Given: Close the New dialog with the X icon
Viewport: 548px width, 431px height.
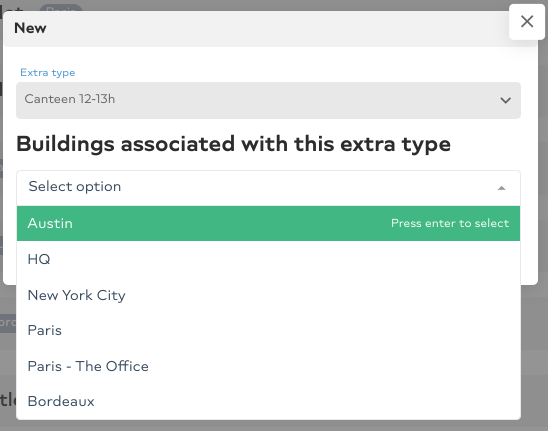Looking at the screenshot, I should coord(527,22).
